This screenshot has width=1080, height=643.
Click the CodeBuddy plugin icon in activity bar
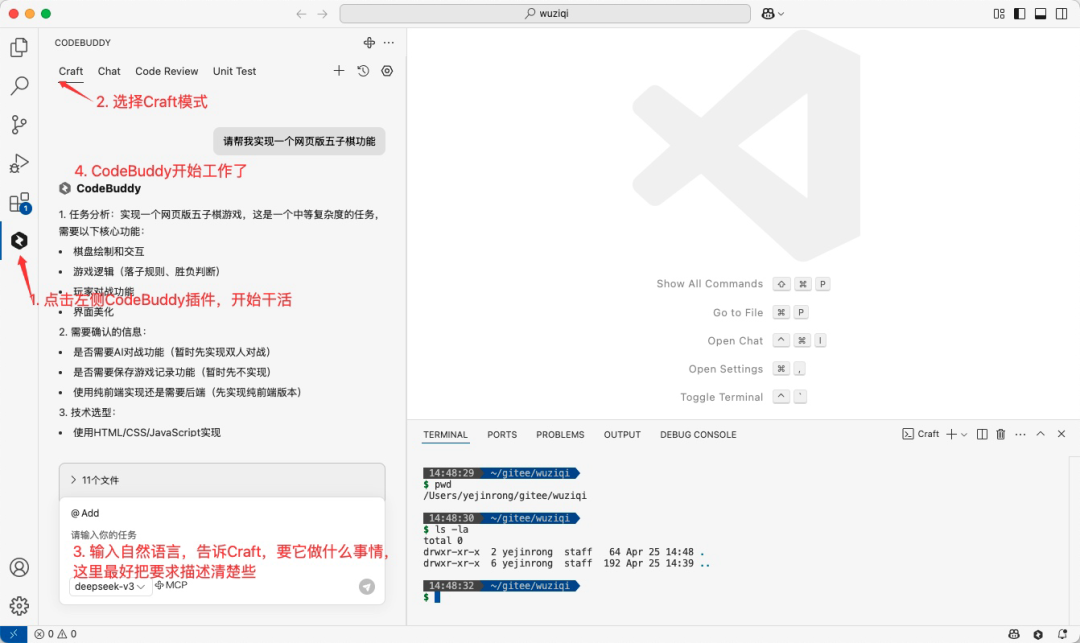click(19, 240)
